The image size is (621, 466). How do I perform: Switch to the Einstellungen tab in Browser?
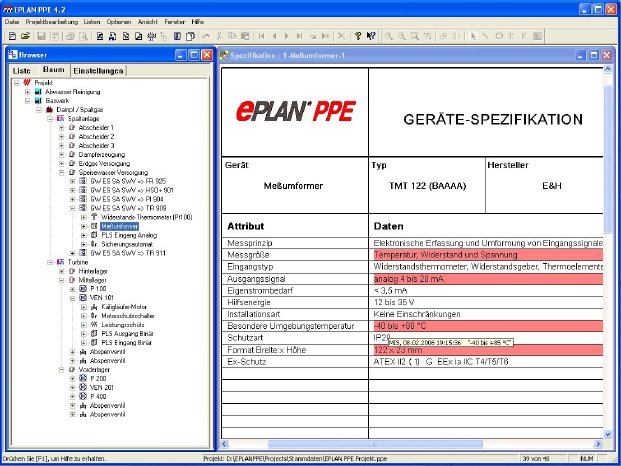pos(98,70)
